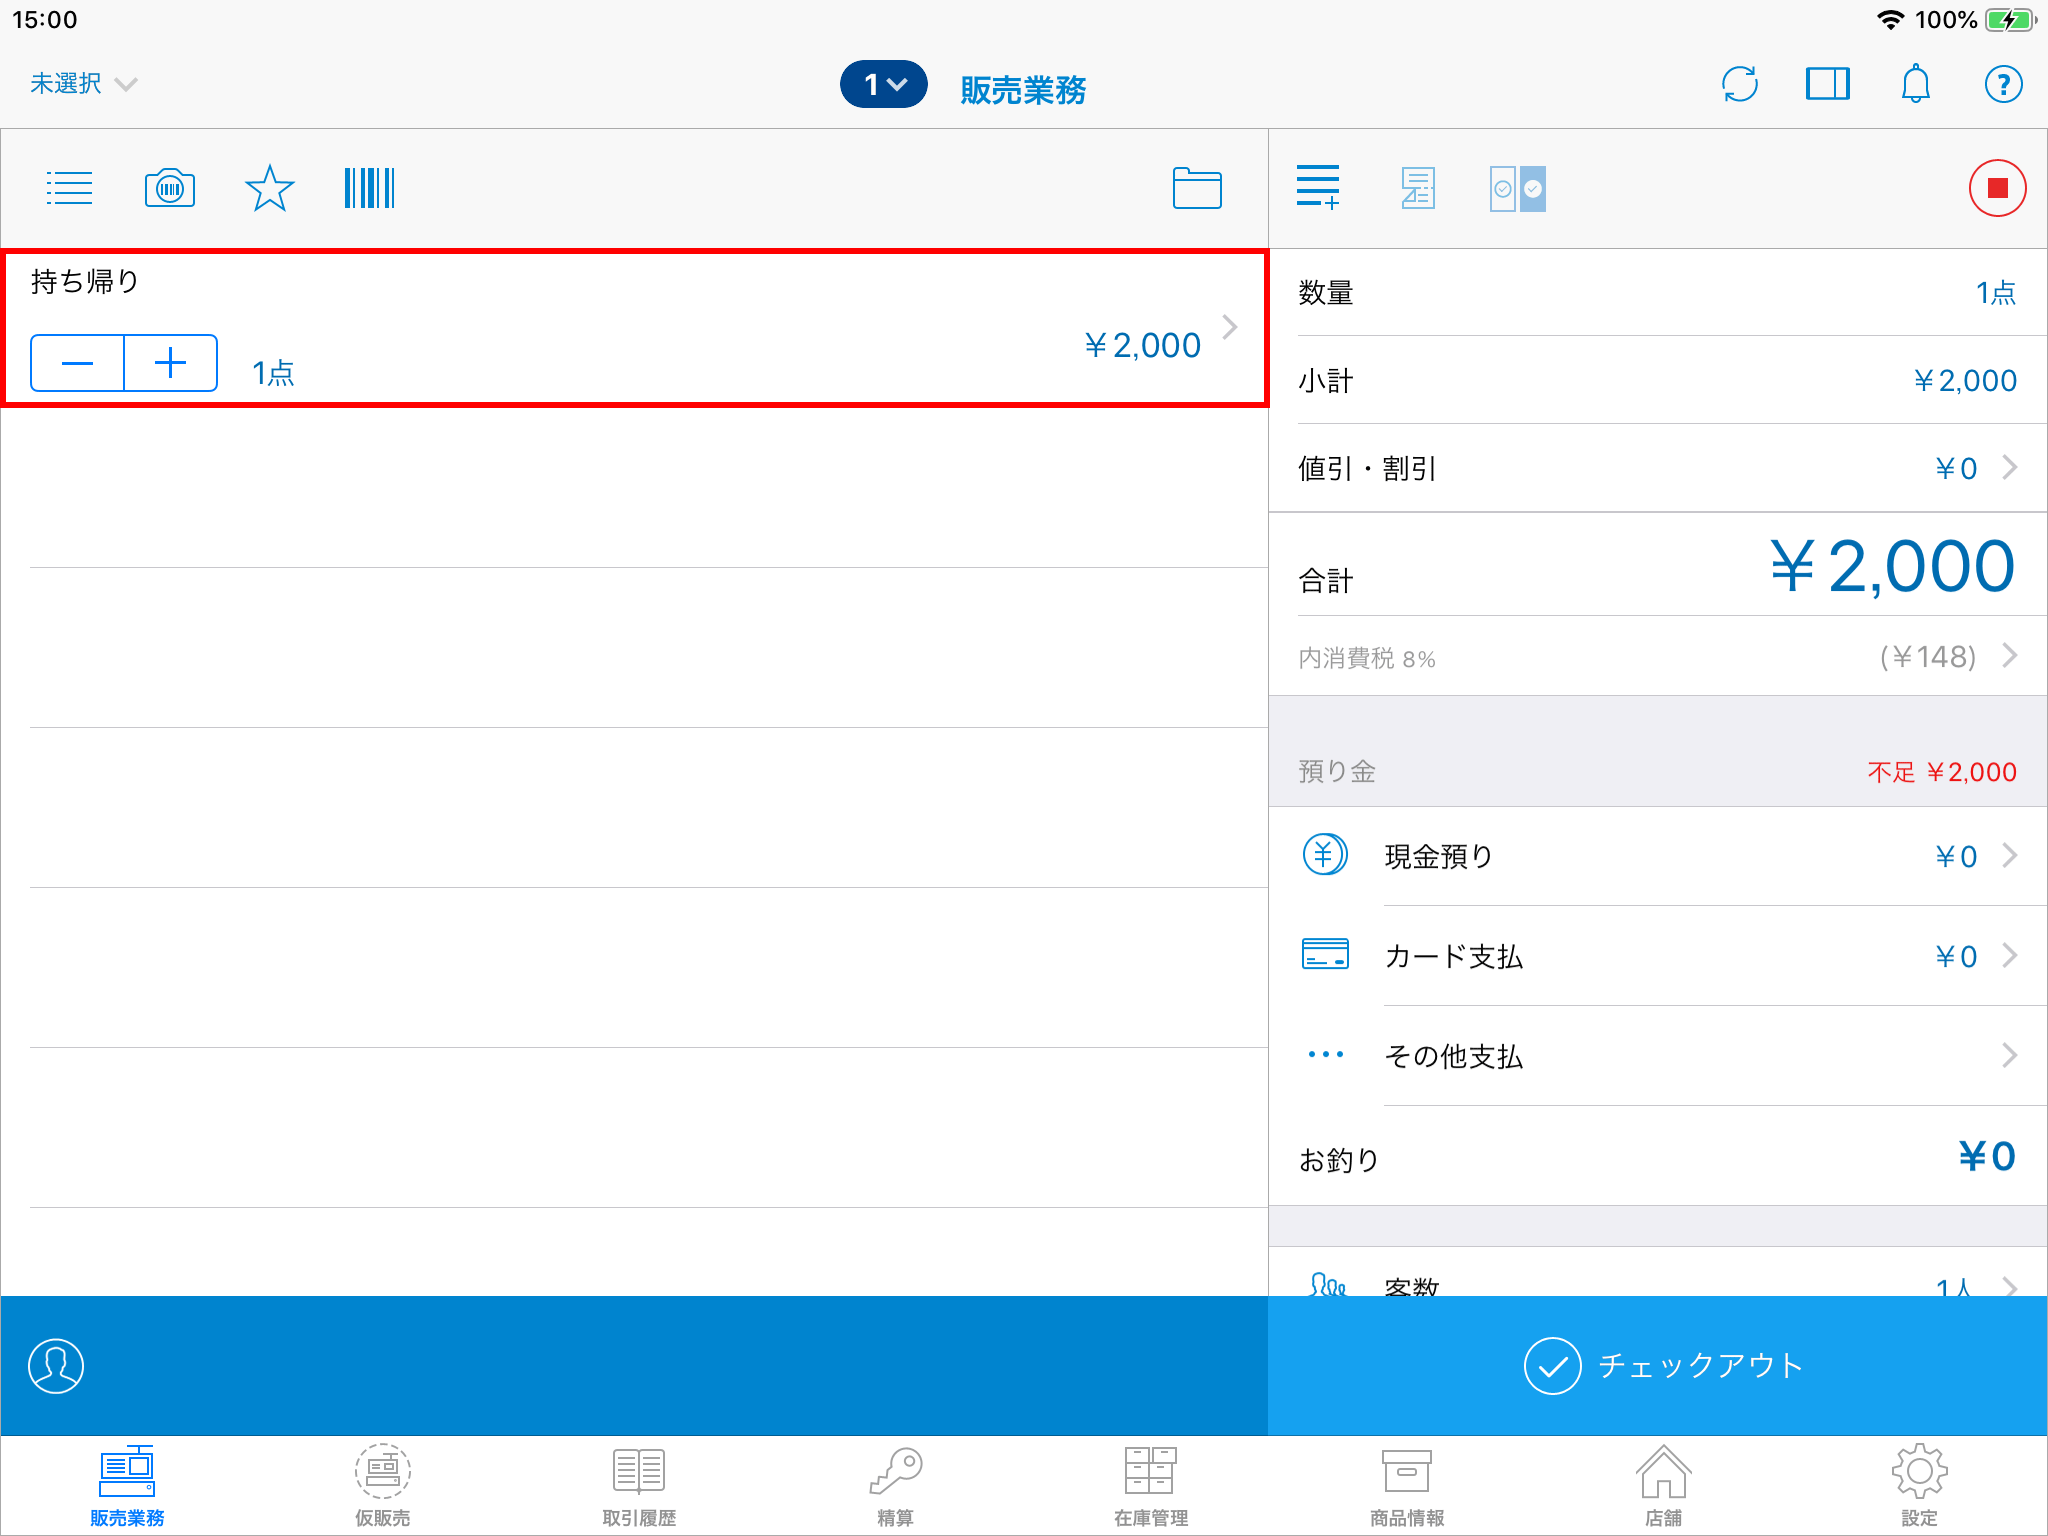
Task: Open the register number 1 dropdown
Action: coord(883,84)
